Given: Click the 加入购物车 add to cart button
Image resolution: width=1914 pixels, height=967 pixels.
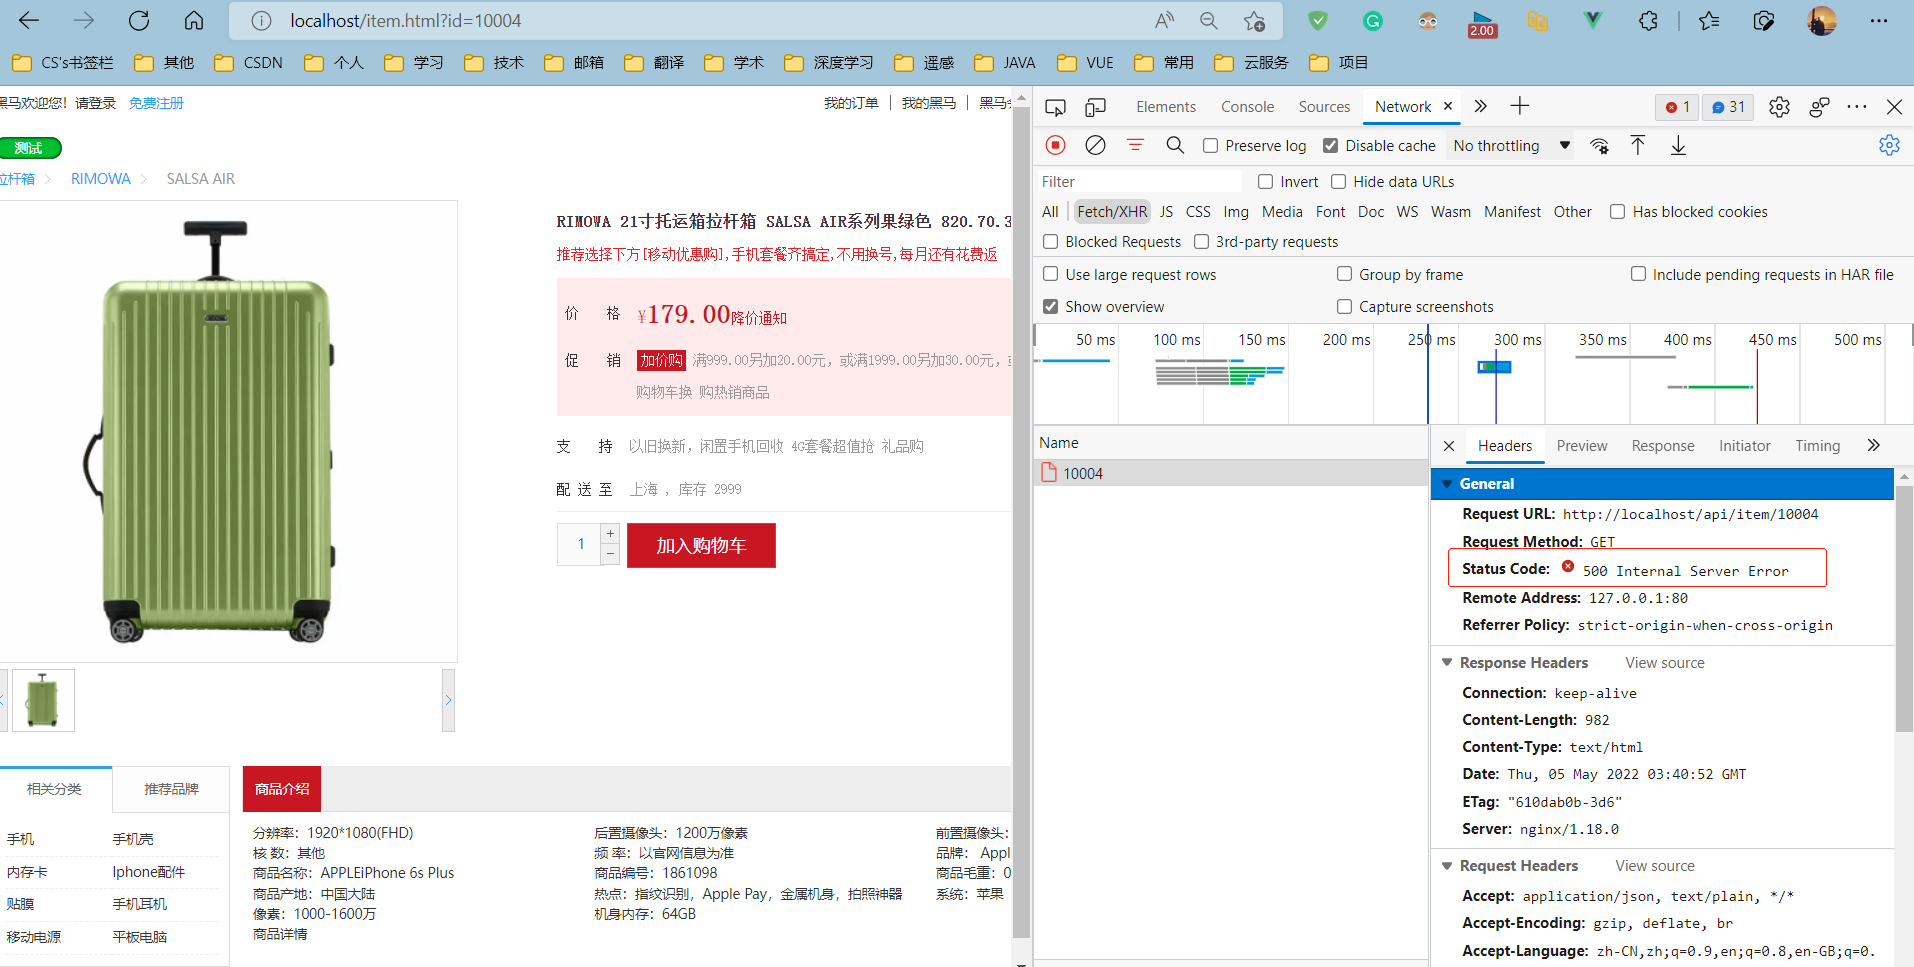Looking at the screenshot, I should pyautogui.click(x=701, y=546).
